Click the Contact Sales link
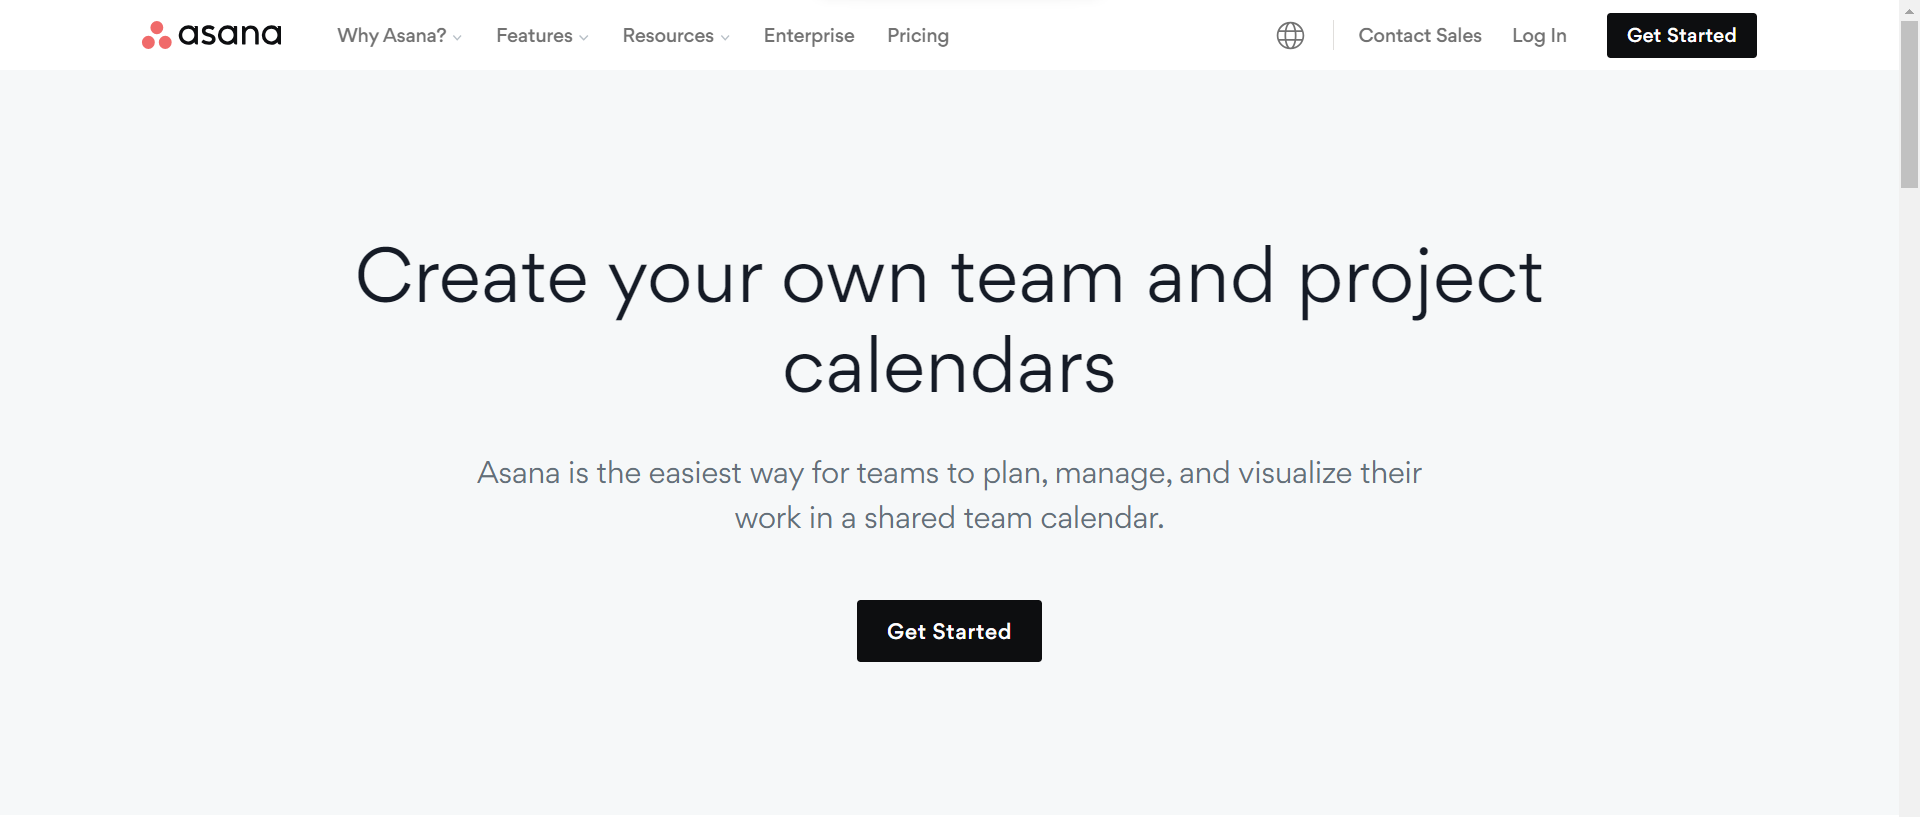This screenshot has width=1920, height=817. point(1420,36)
